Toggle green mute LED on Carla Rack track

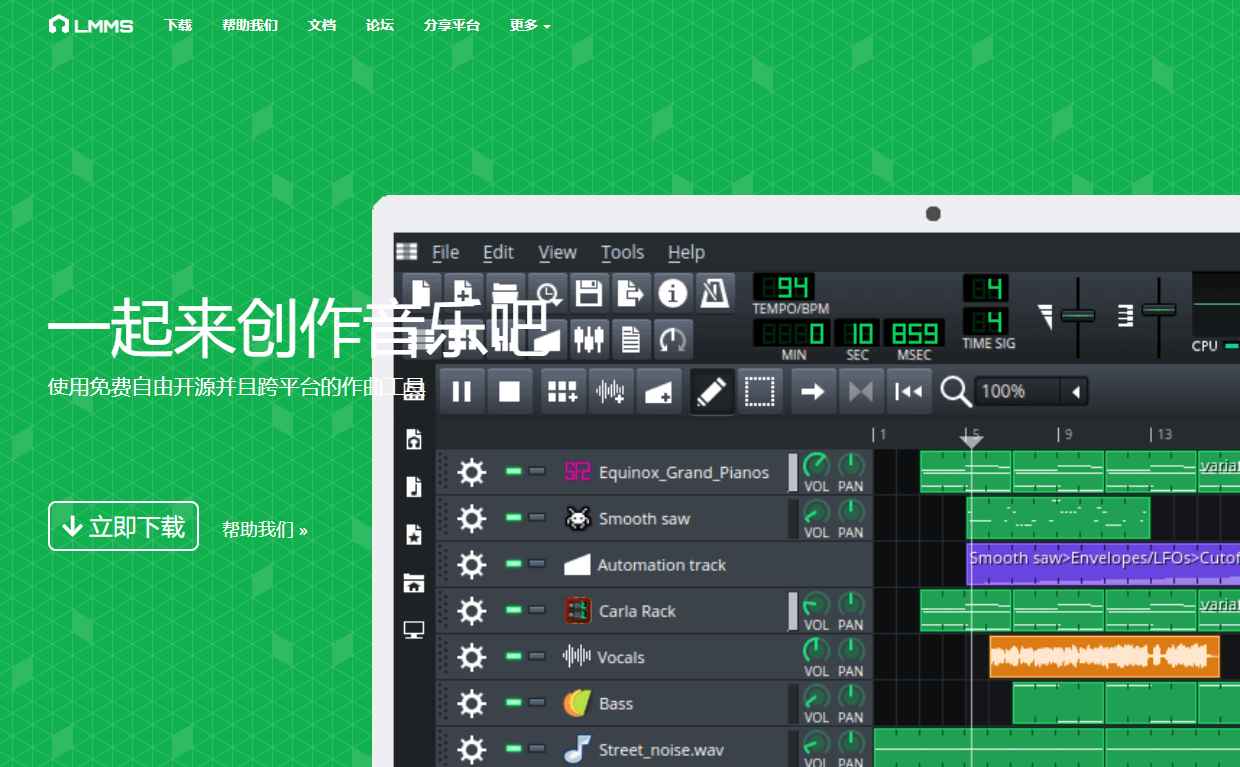pyautogui.click(x=514, y=610)
